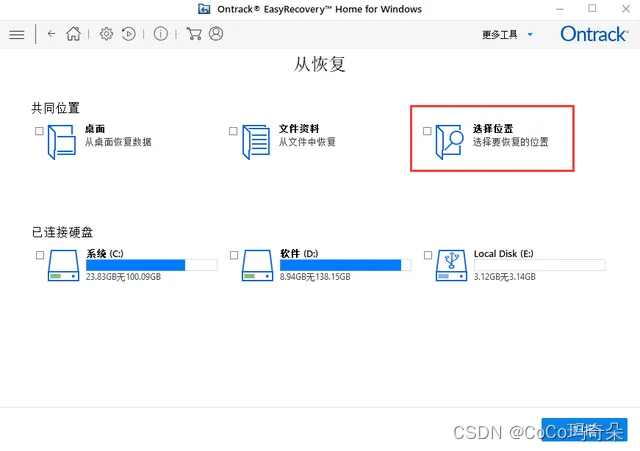Click the Local Disk (E:) usage bar
Image resolution: width=640 pixels, height=451 pixels.
[539, 265]
